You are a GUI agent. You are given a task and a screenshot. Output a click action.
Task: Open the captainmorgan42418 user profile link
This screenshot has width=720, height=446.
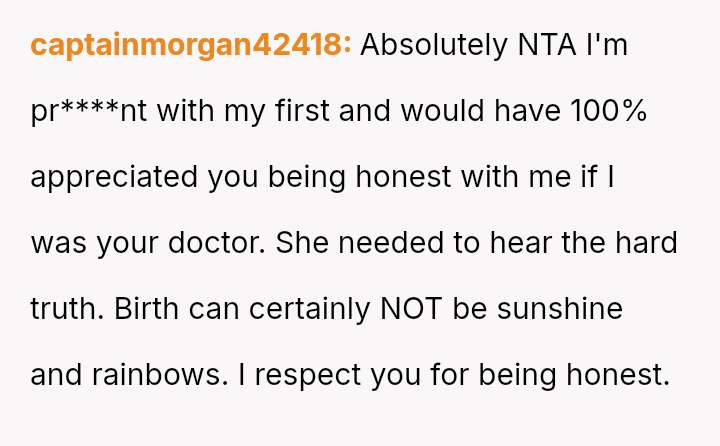[x=190, y=45]
